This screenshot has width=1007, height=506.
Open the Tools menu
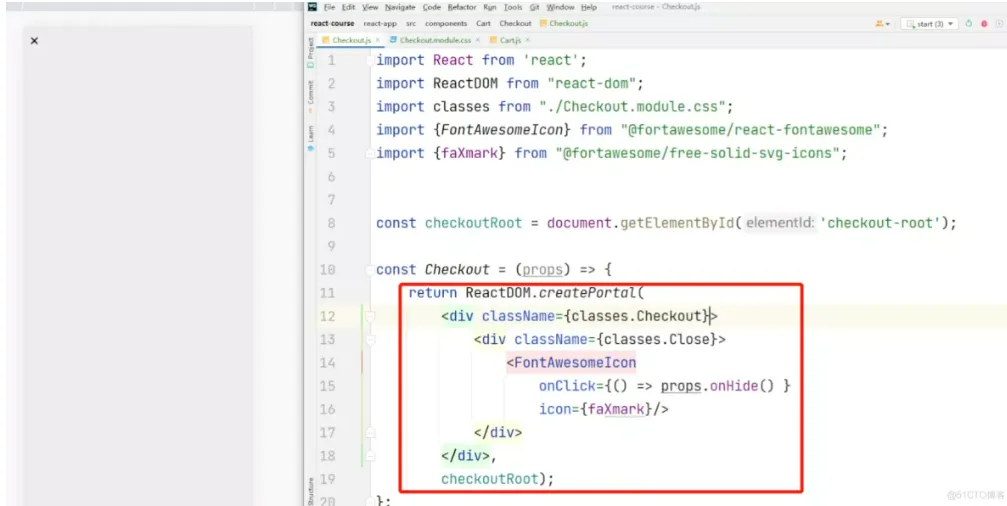click(512, 8)
